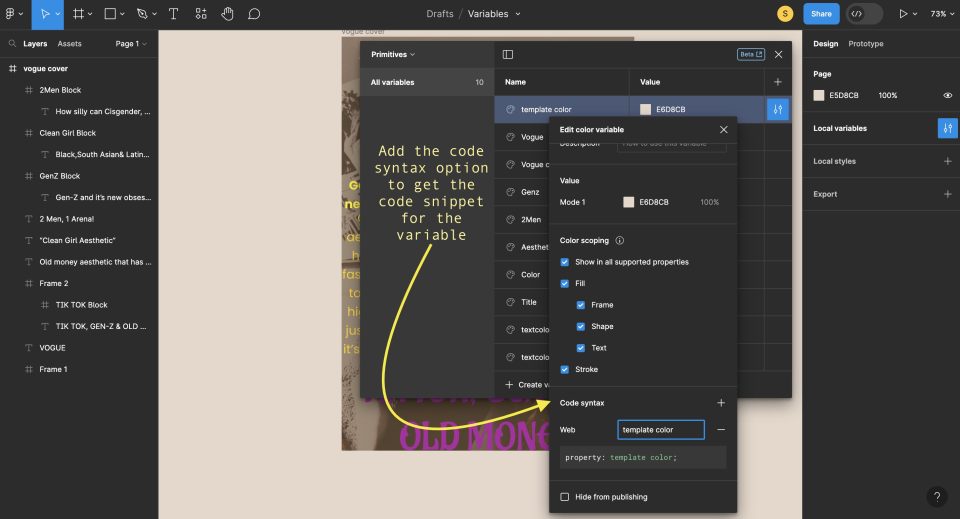Click edit variable icon for template color

click(x=778, y=110)
